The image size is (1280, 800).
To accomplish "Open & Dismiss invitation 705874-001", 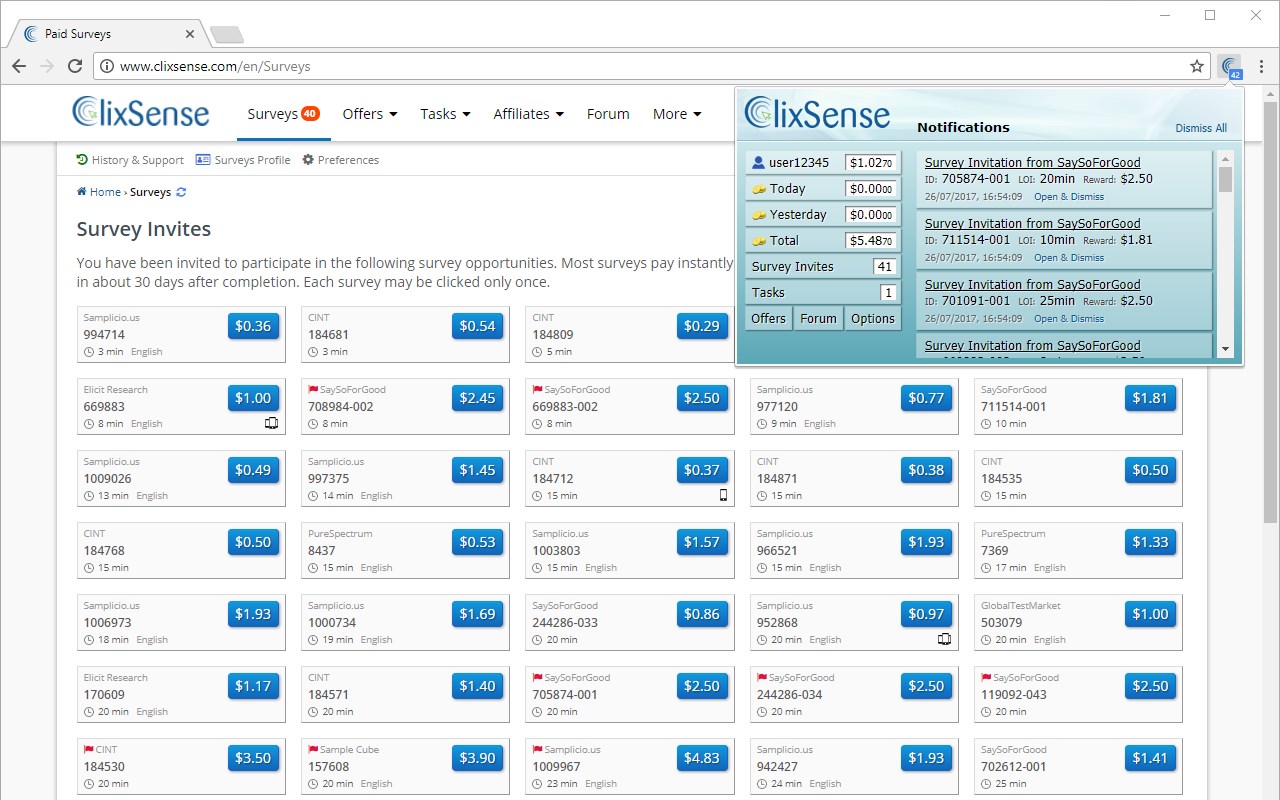I will [x=1069, y=197].
